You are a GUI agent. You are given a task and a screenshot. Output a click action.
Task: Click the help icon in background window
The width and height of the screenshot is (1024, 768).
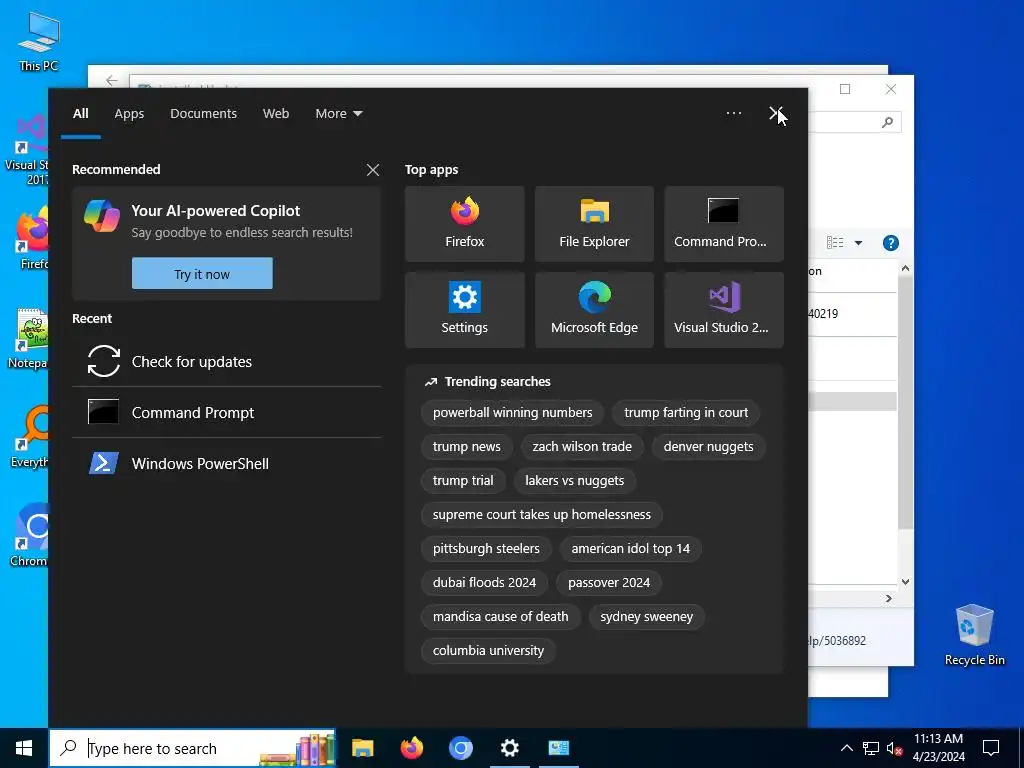(x=890, y=243)
